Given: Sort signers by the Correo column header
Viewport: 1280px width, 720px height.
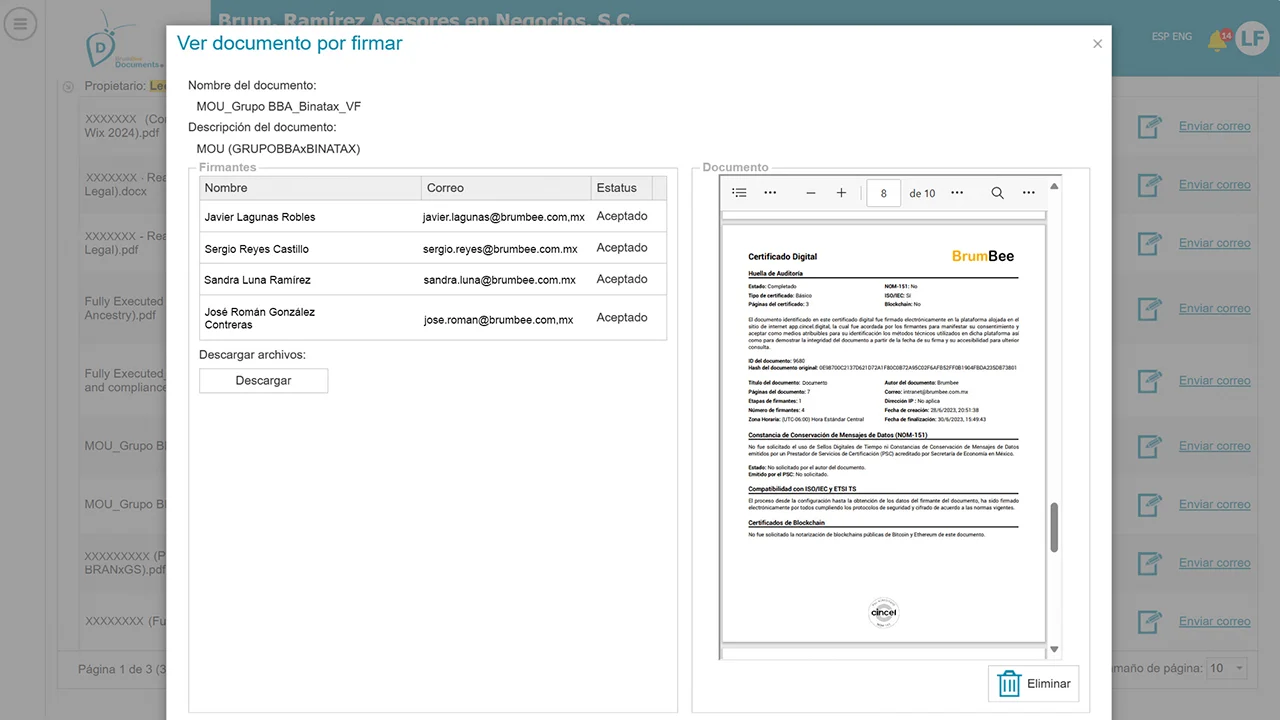Looking at the screenshot, I should (x=506, y=188).
